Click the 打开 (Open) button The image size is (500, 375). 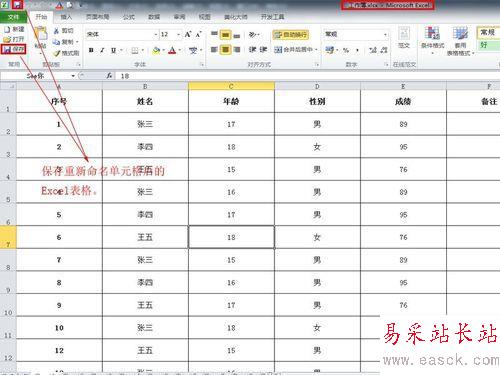tap(14, 39)
